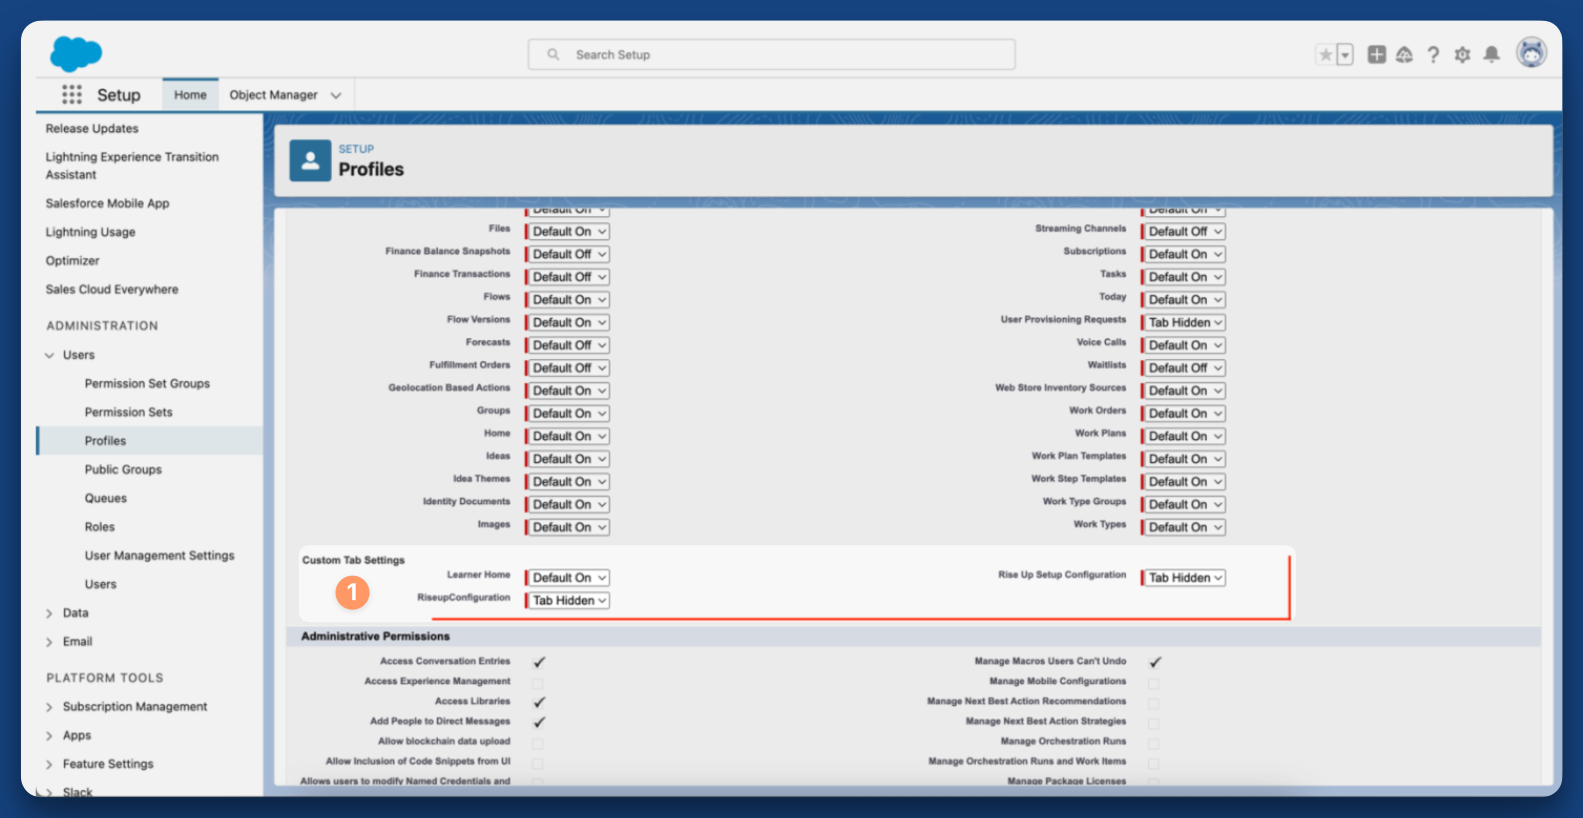1583x818 pixels.
Task: Open Permission Set Groups
Action: [x=147, y=384]
